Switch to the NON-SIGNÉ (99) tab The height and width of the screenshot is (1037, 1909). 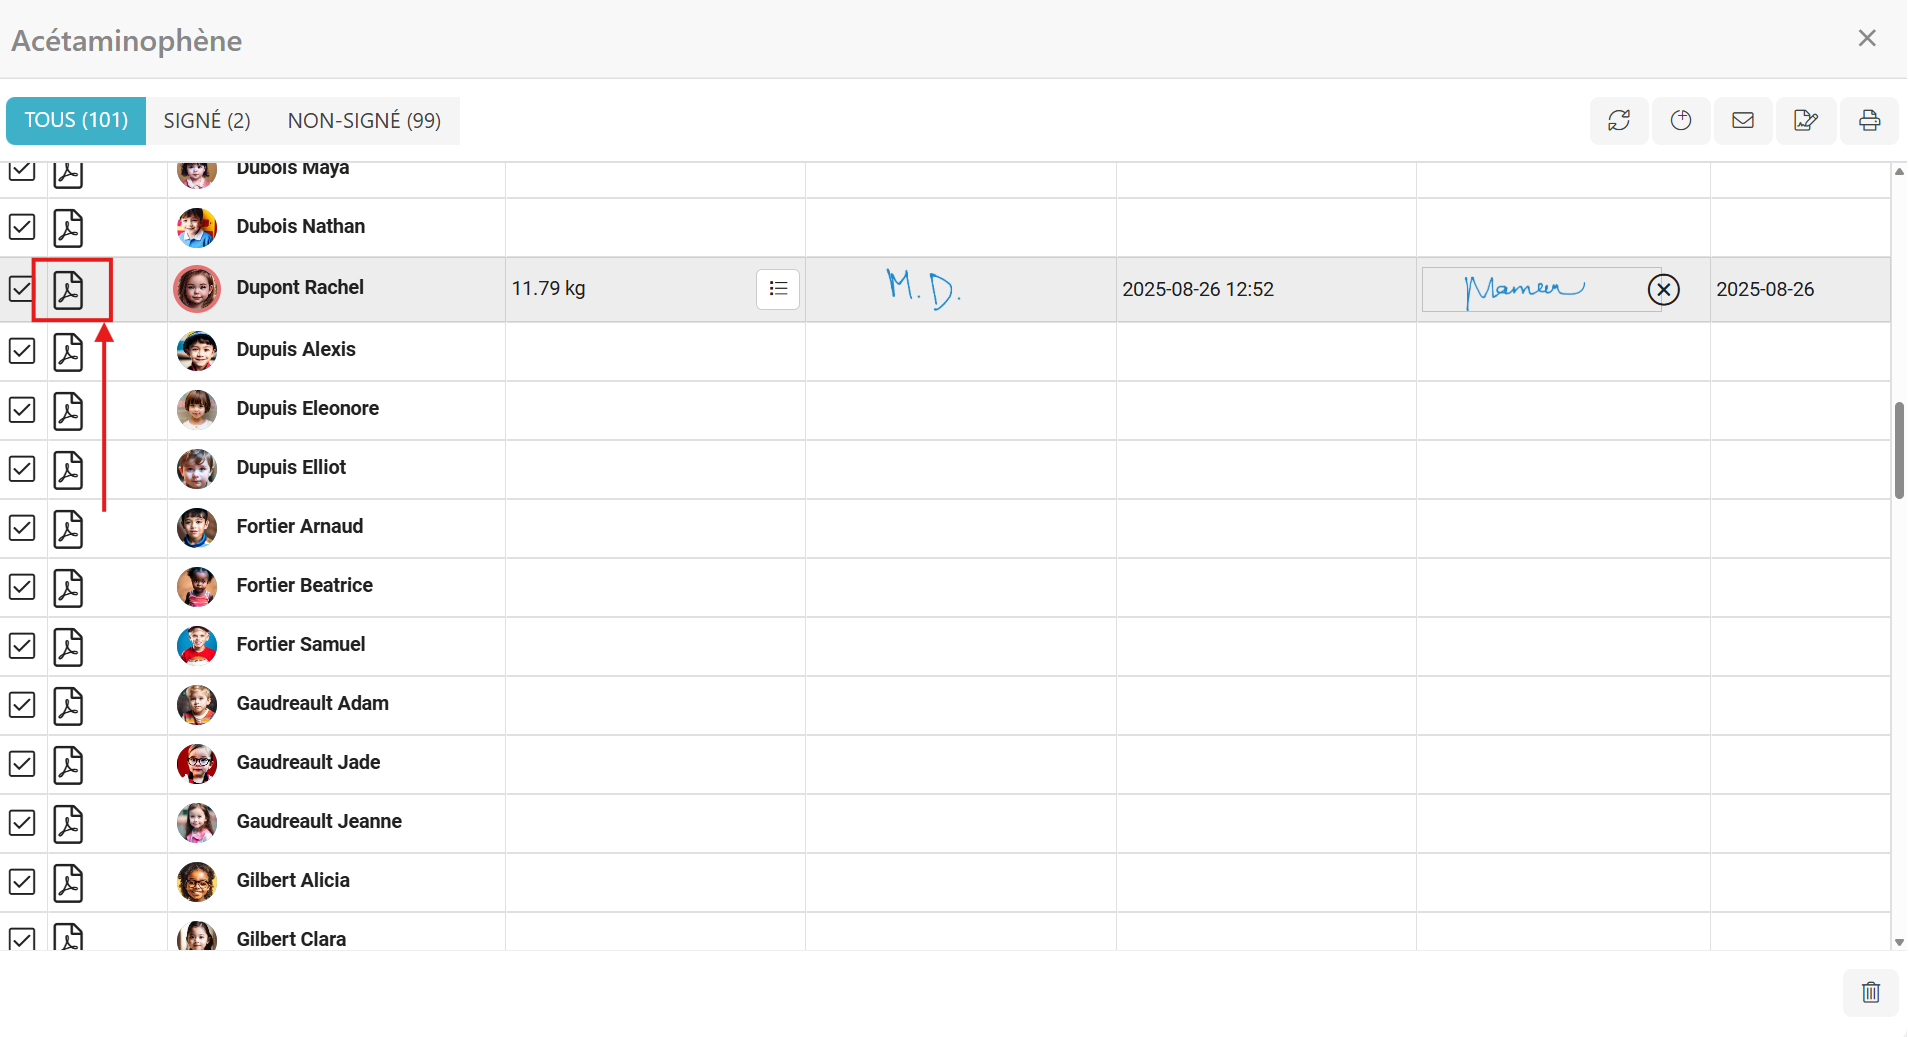point(364,121)
